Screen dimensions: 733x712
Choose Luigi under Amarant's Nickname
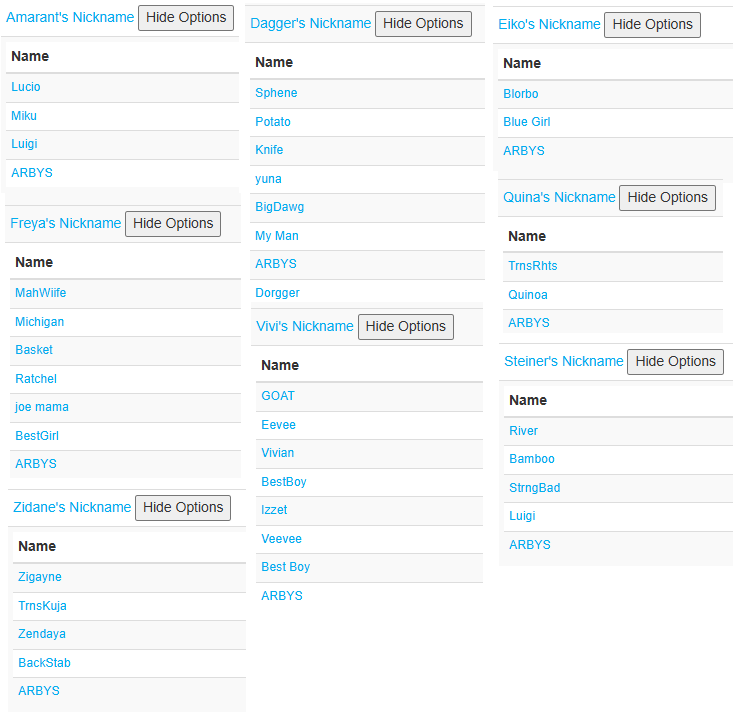(x=24, y=144)
